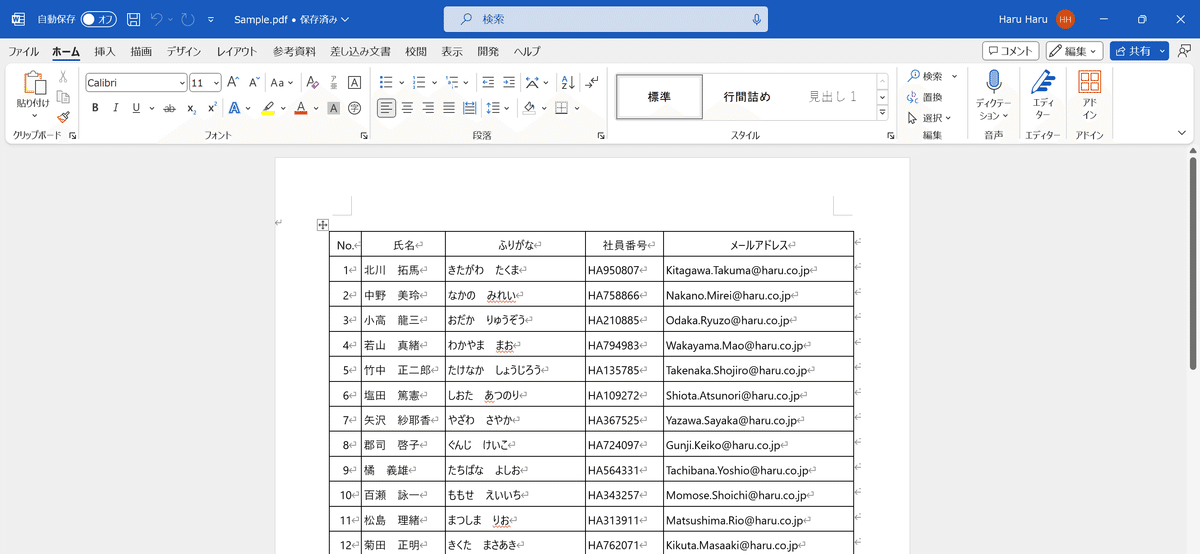Switch to the 校閲 (Review) tab
The height and width of the screenshot is (554, 1200).
pyautogui.click(x=416, y=51)
